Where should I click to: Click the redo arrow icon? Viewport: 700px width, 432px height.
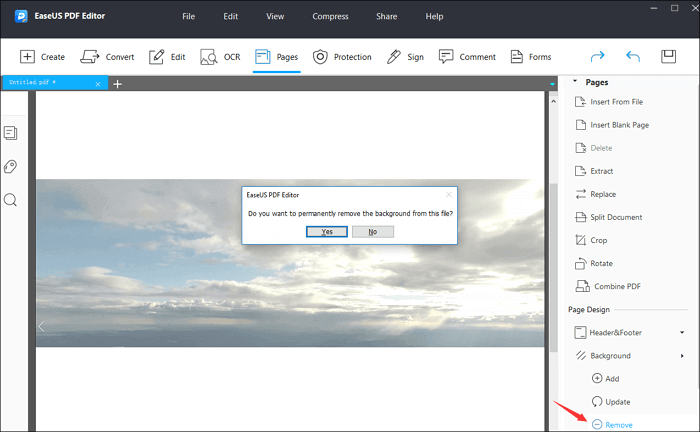coord(597,56)
